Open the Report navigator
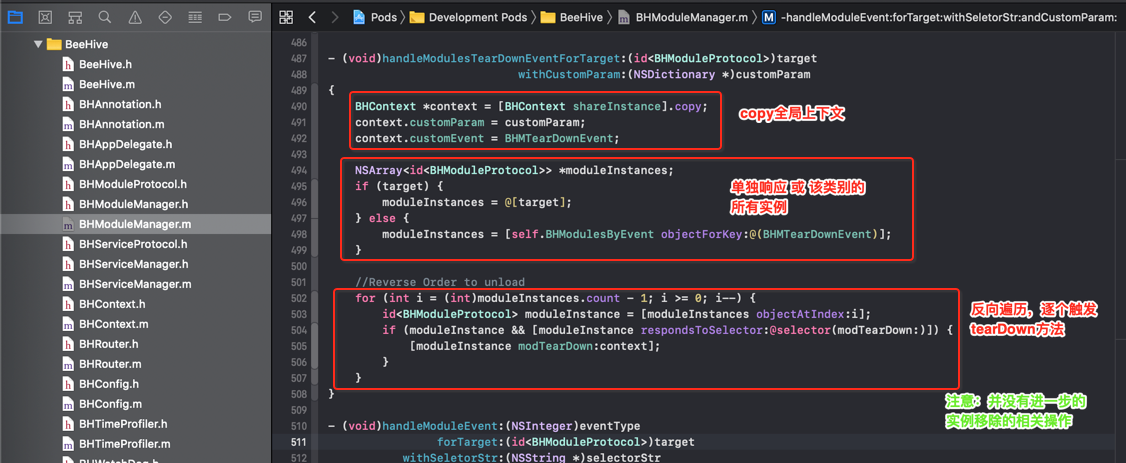Image resolution: width=1126 pixels, height=463 pixels. pos(254,17)
